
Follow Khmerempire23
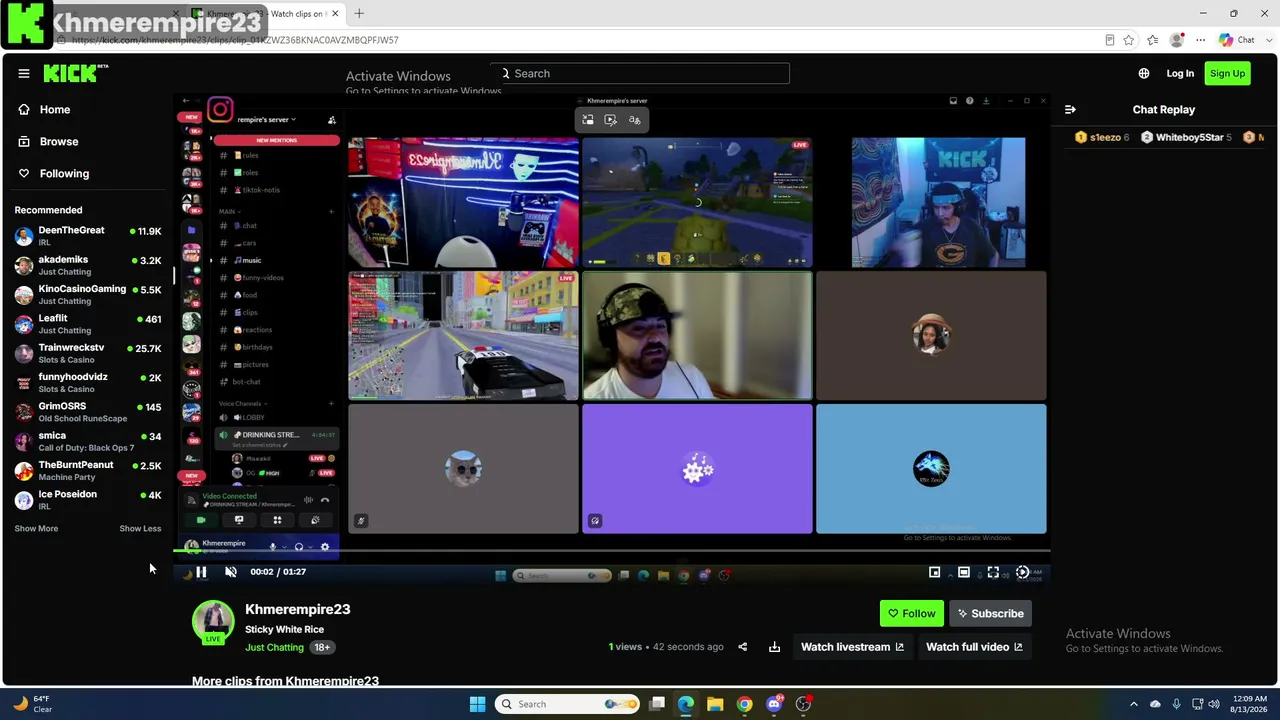click(911, 613)
